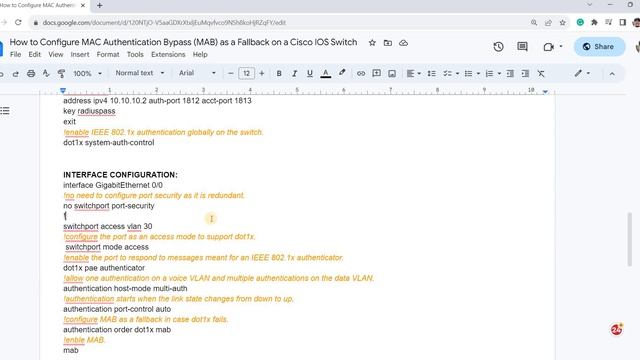Decrease font size with minus button

pyautogui.click(x=231, y=73)
